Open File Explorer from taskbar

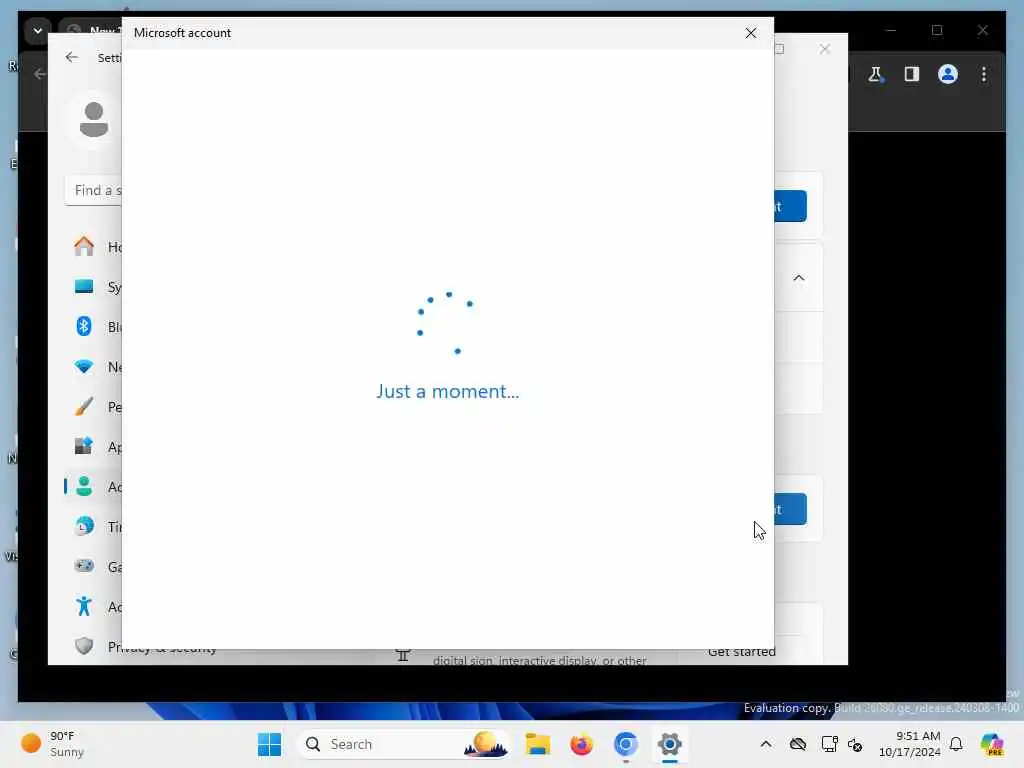click(x=537, y=744)
